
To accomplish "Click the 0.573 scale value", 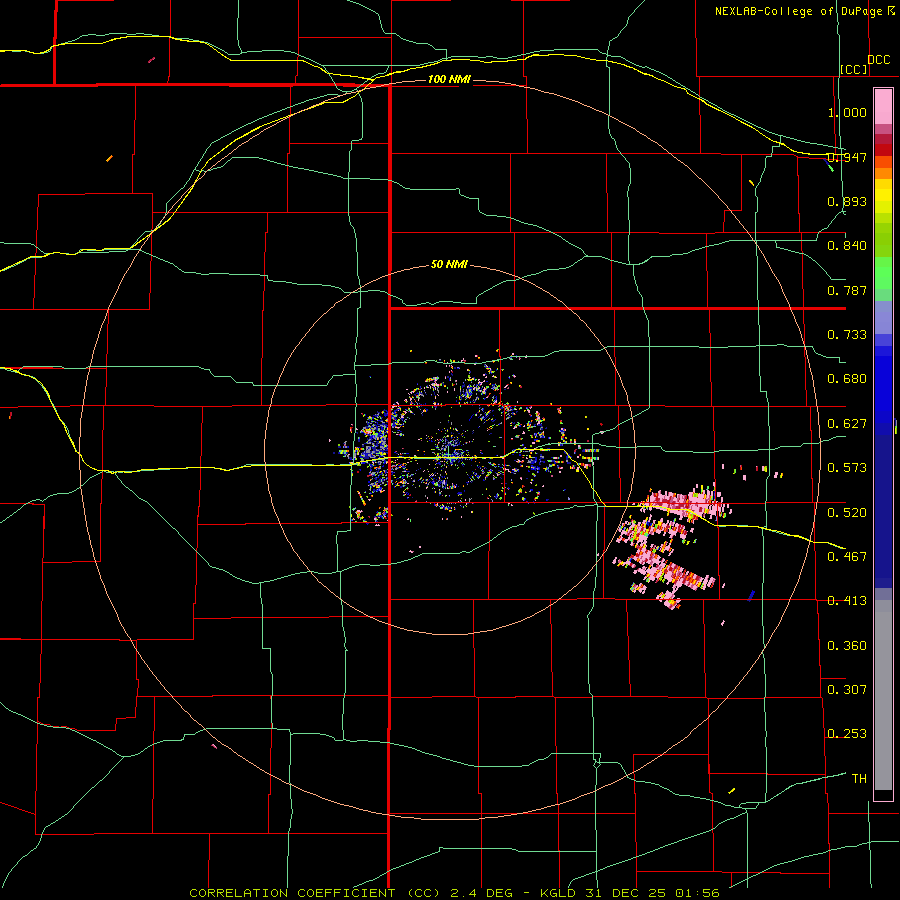I will (847, 468).
